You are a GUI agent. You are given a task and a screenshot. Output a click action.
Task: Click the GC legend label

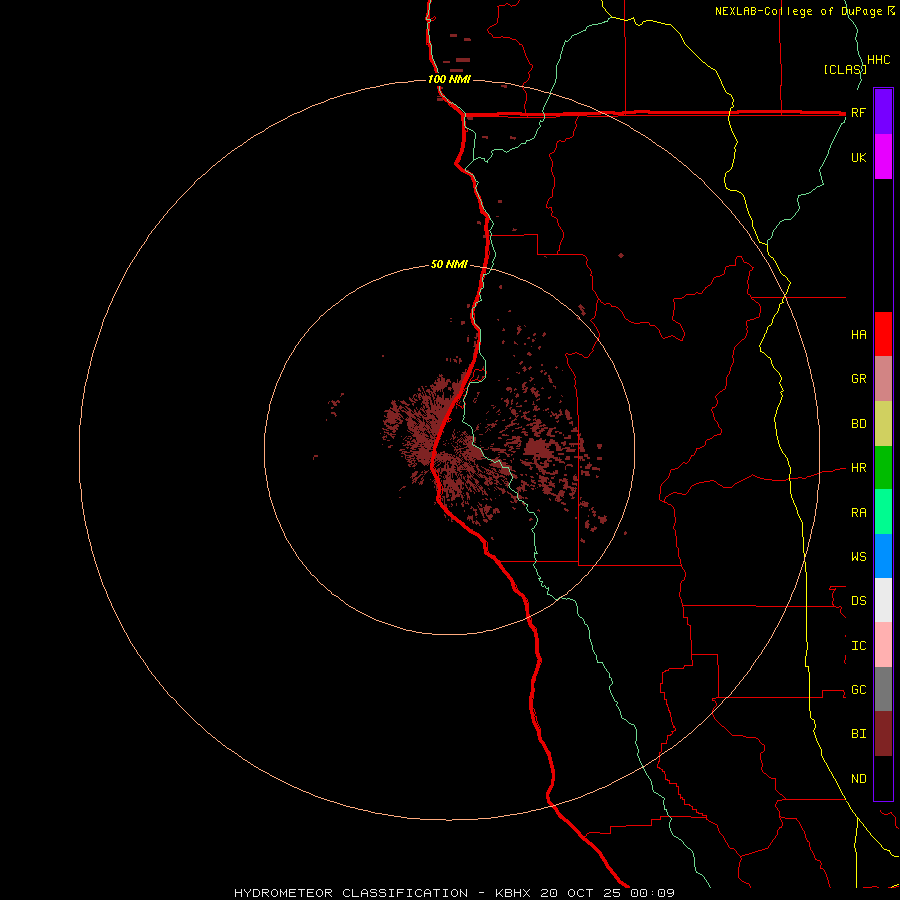858,690
